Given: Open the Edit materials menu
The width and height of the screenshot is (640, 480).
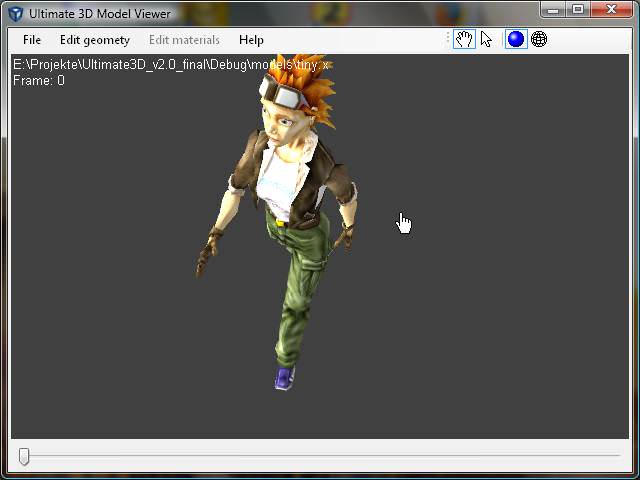Looking at the screenshot, I should [x=184, y=40].
